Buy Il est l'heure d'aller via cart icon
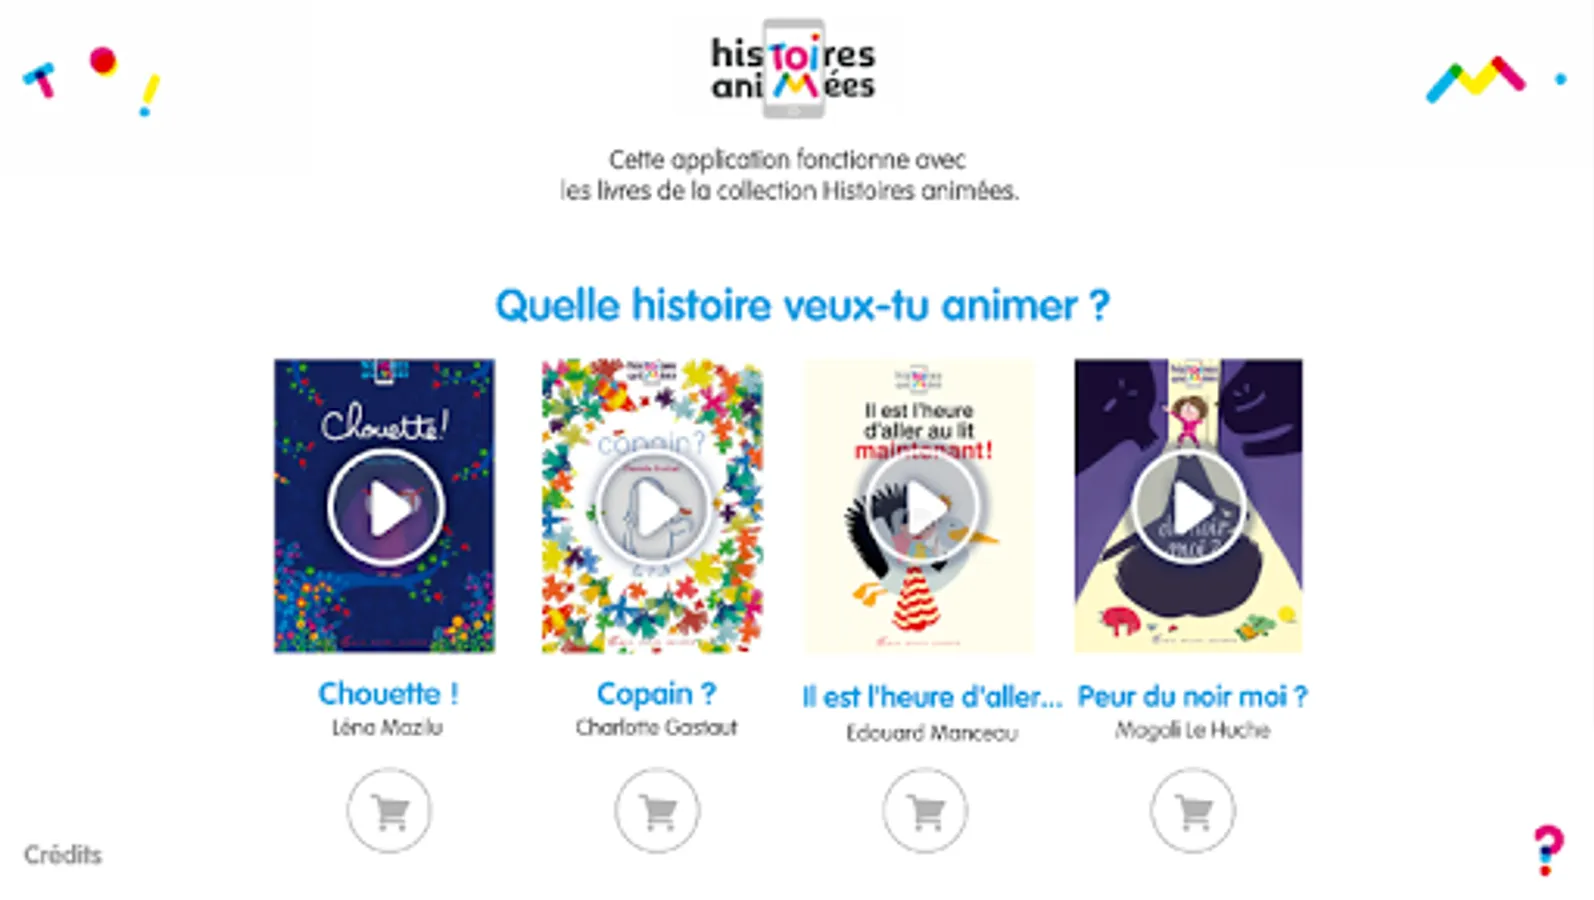 pos(925,811)
